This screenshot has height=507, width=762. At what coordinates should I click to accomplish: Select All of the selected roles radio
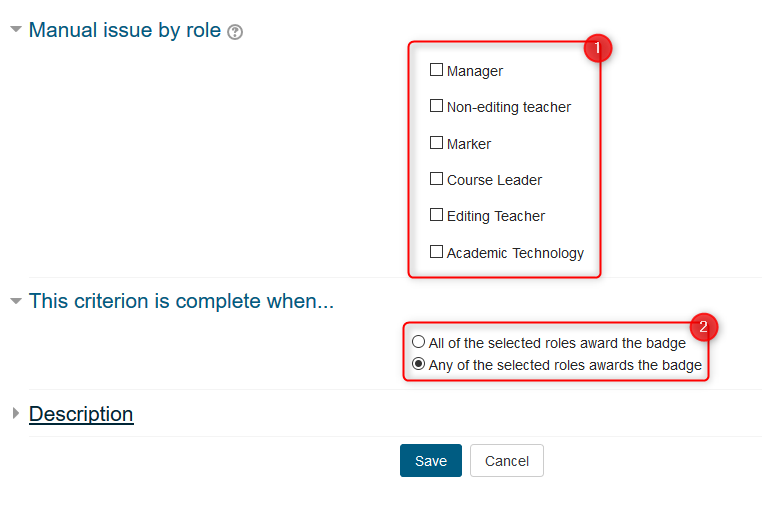click(x=419, y=342)
